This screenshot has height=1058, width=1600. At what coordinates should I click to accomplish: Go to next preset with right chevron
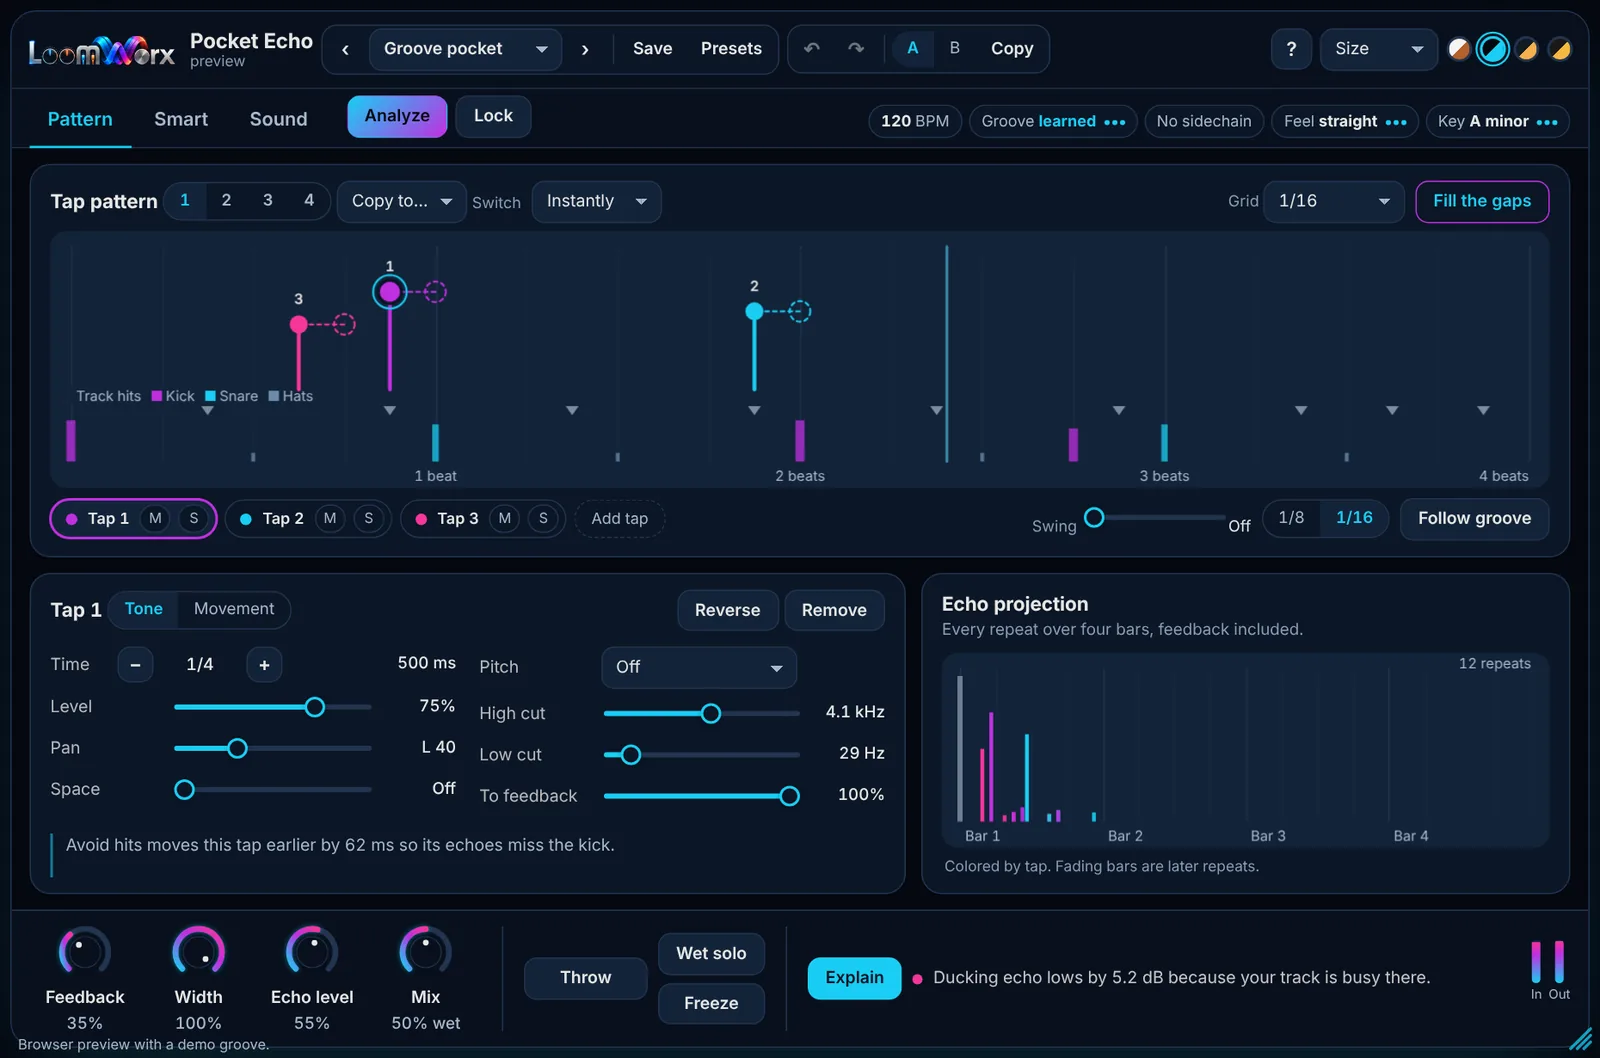[x=585, y=49]
